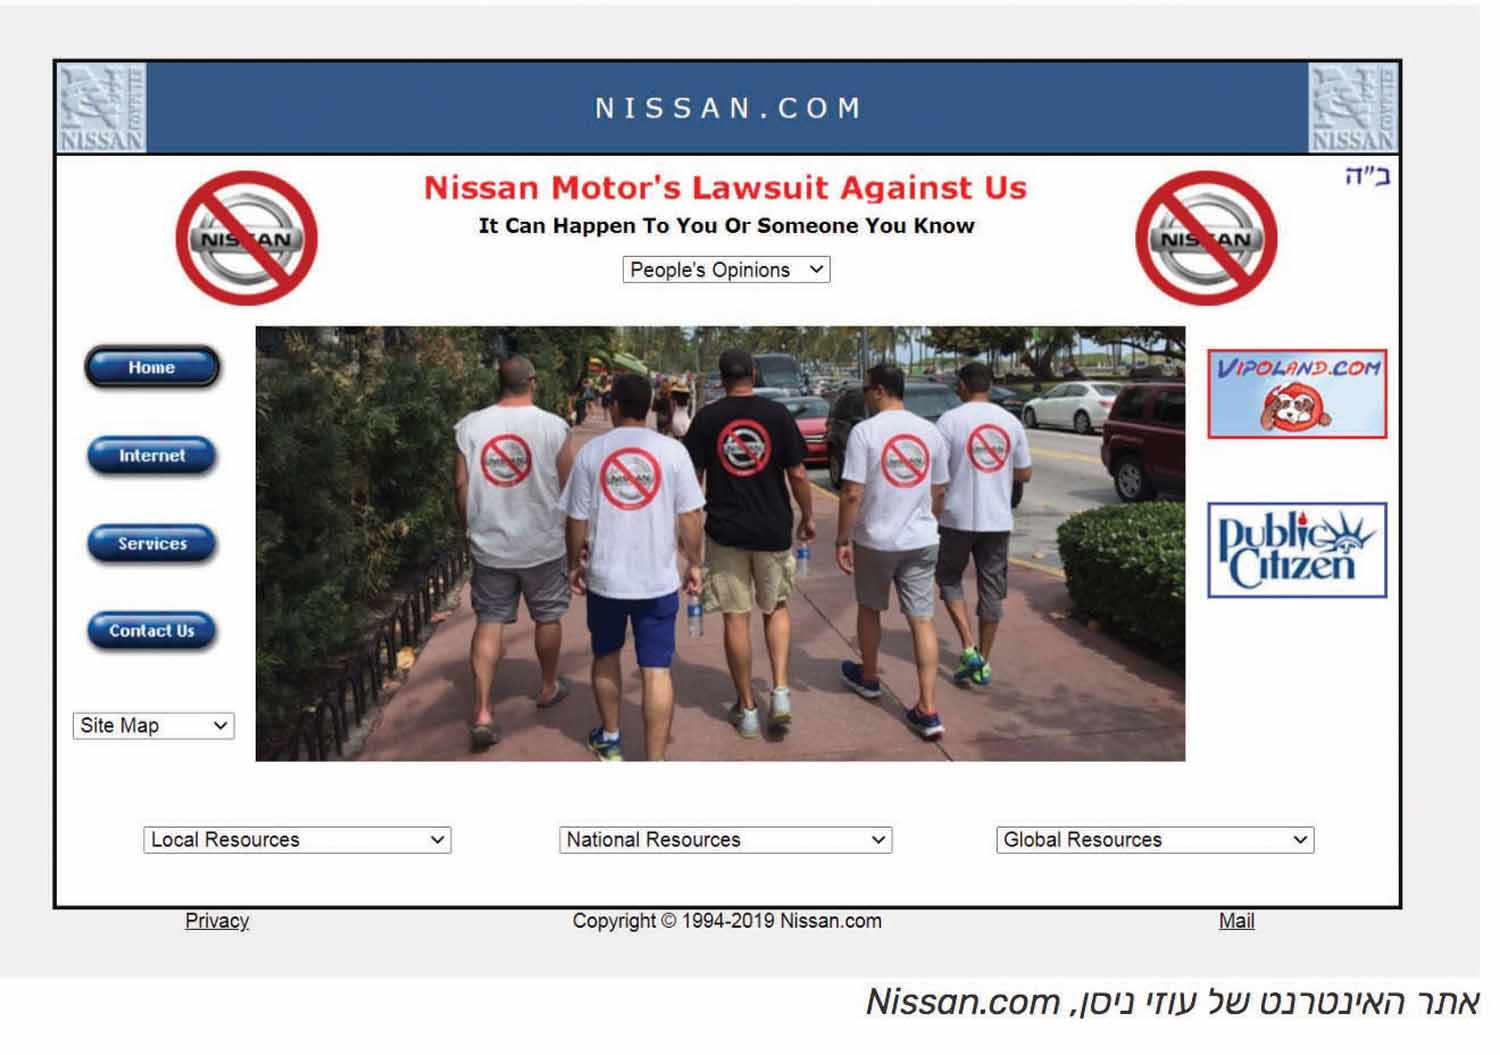
Task: Open the Local Resources dropdown
Action: tap(297, 840)
